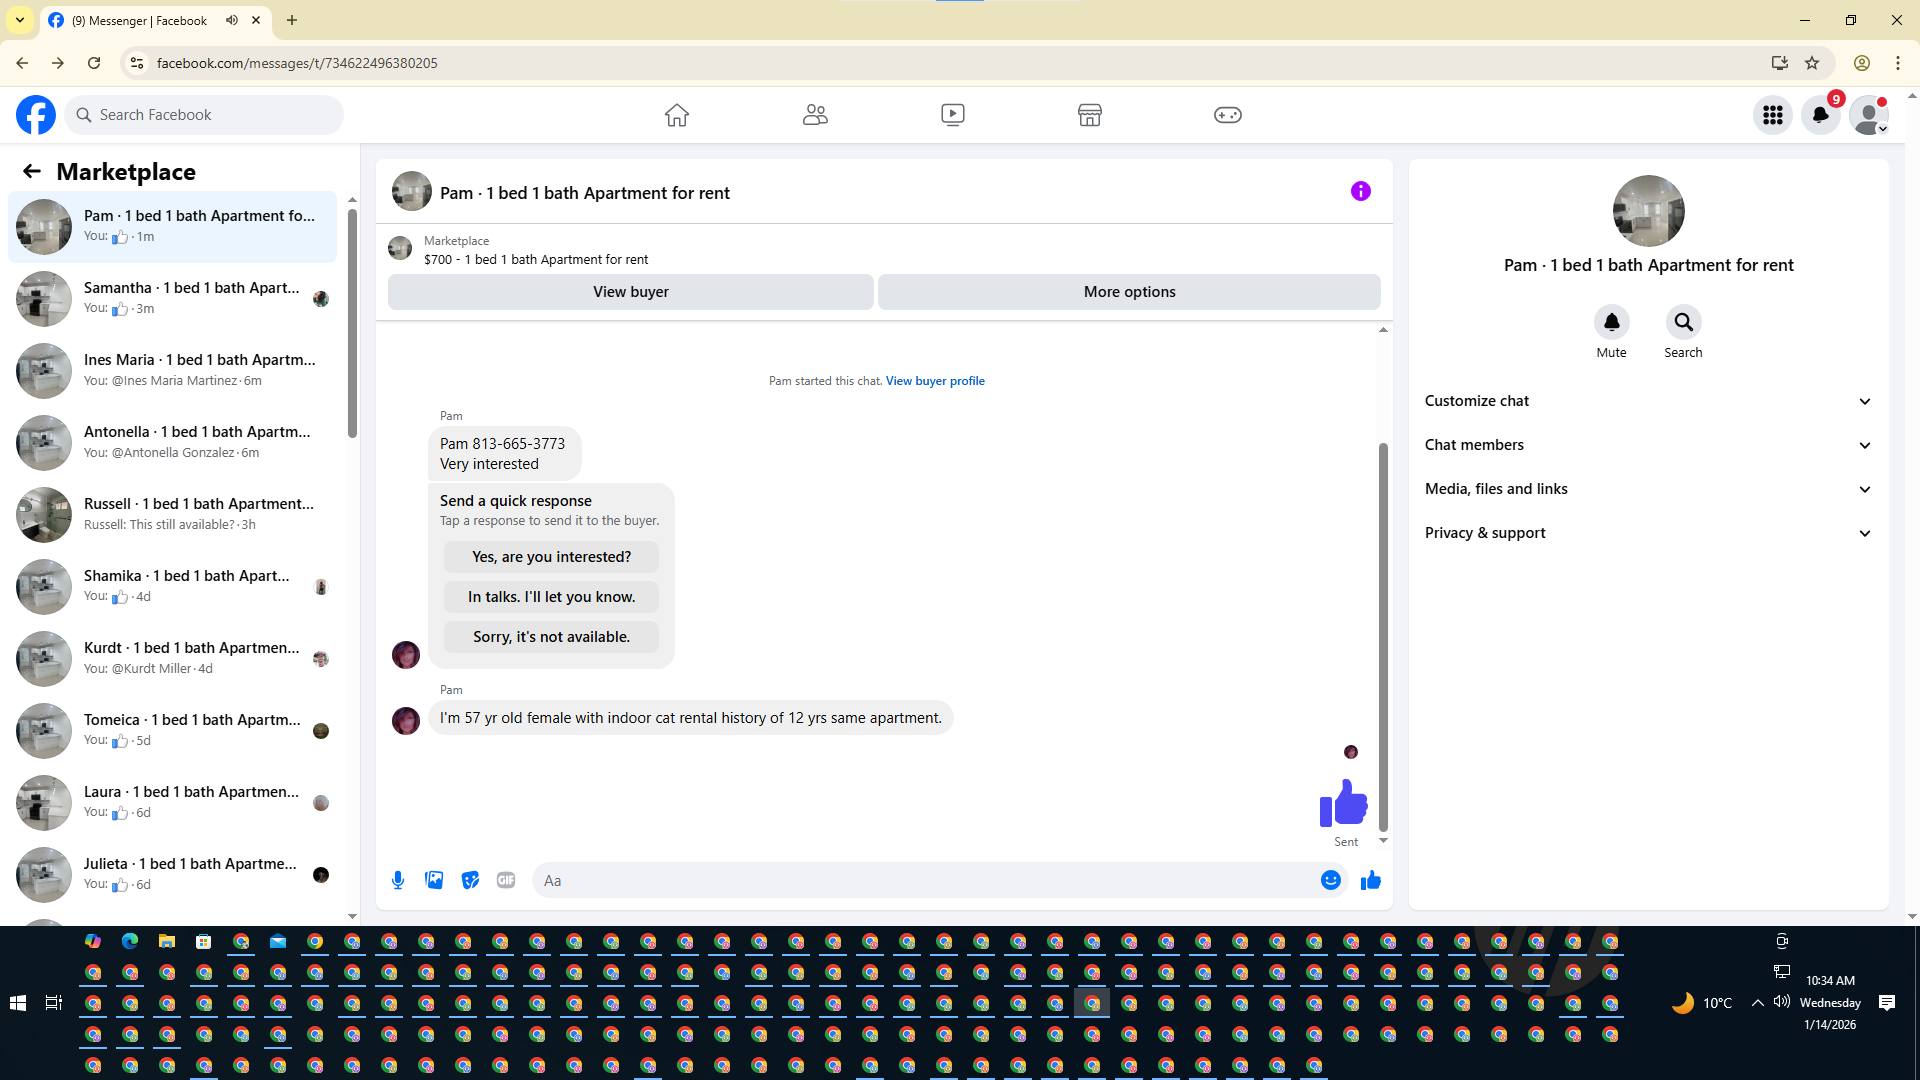Open View buyer profile link
This screenshot has width=1920, height=1080.
935,381
